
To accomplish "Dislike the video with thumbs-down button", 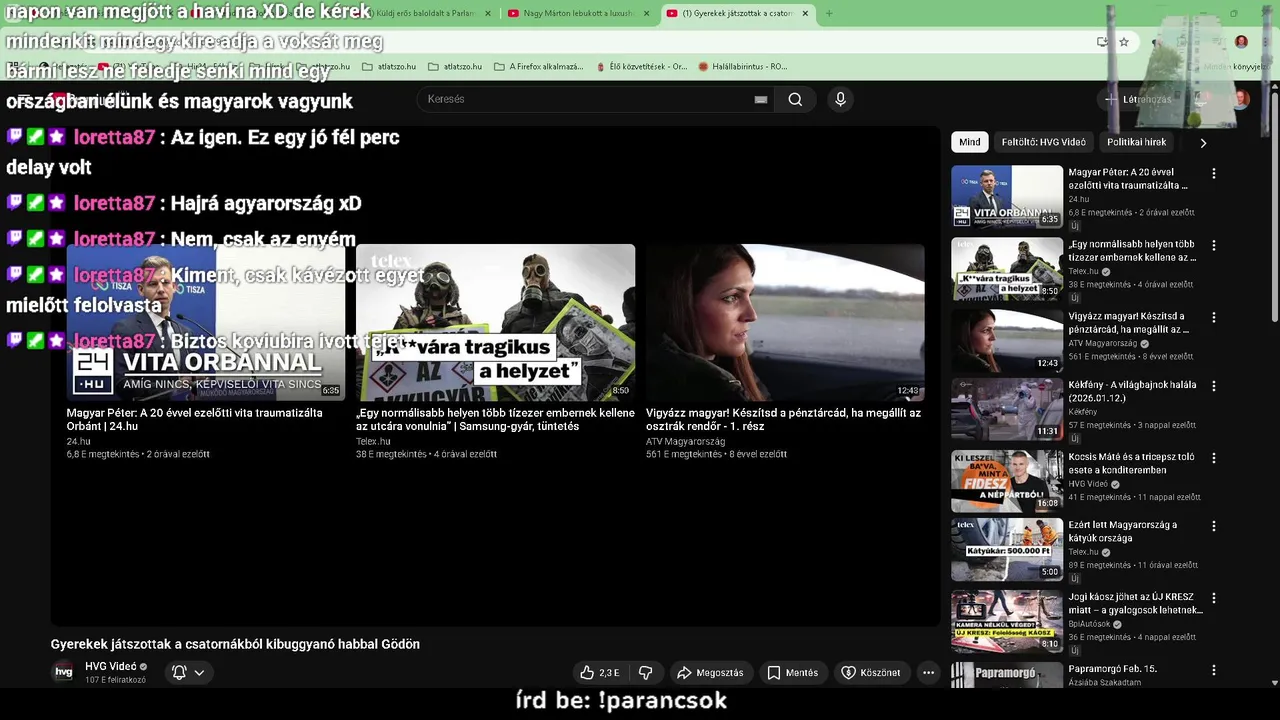I will point(646,673).
